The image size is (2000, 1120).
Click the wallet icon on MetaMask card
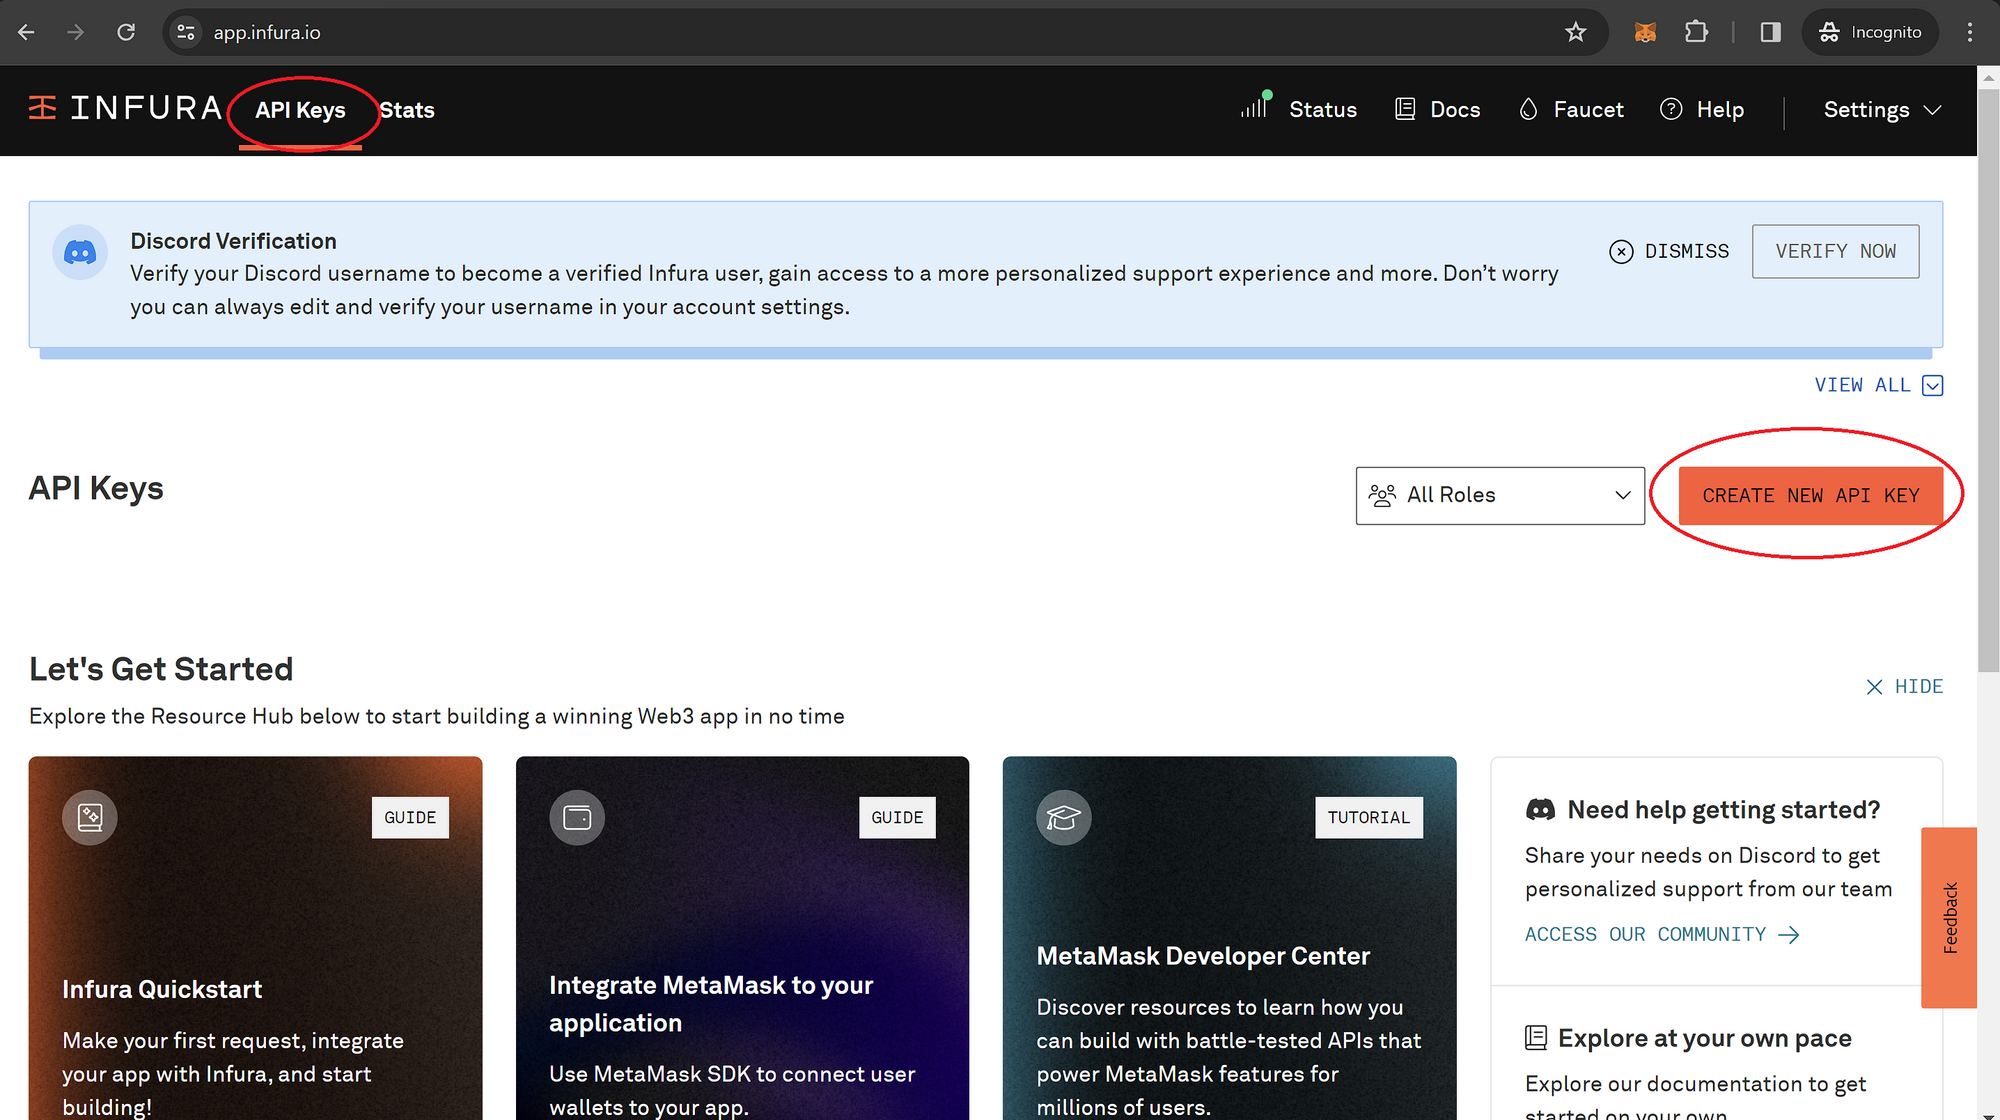point(577,818)
